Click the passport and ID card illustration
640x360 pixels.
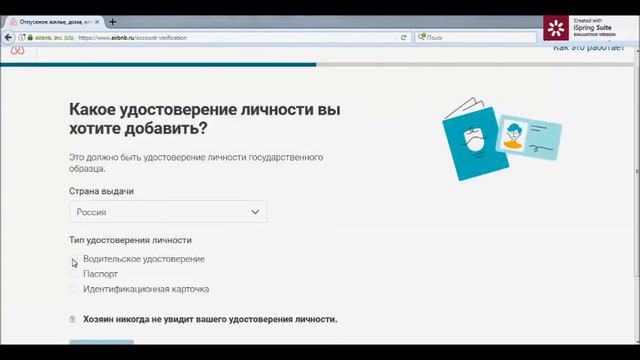tap(502, 139)
